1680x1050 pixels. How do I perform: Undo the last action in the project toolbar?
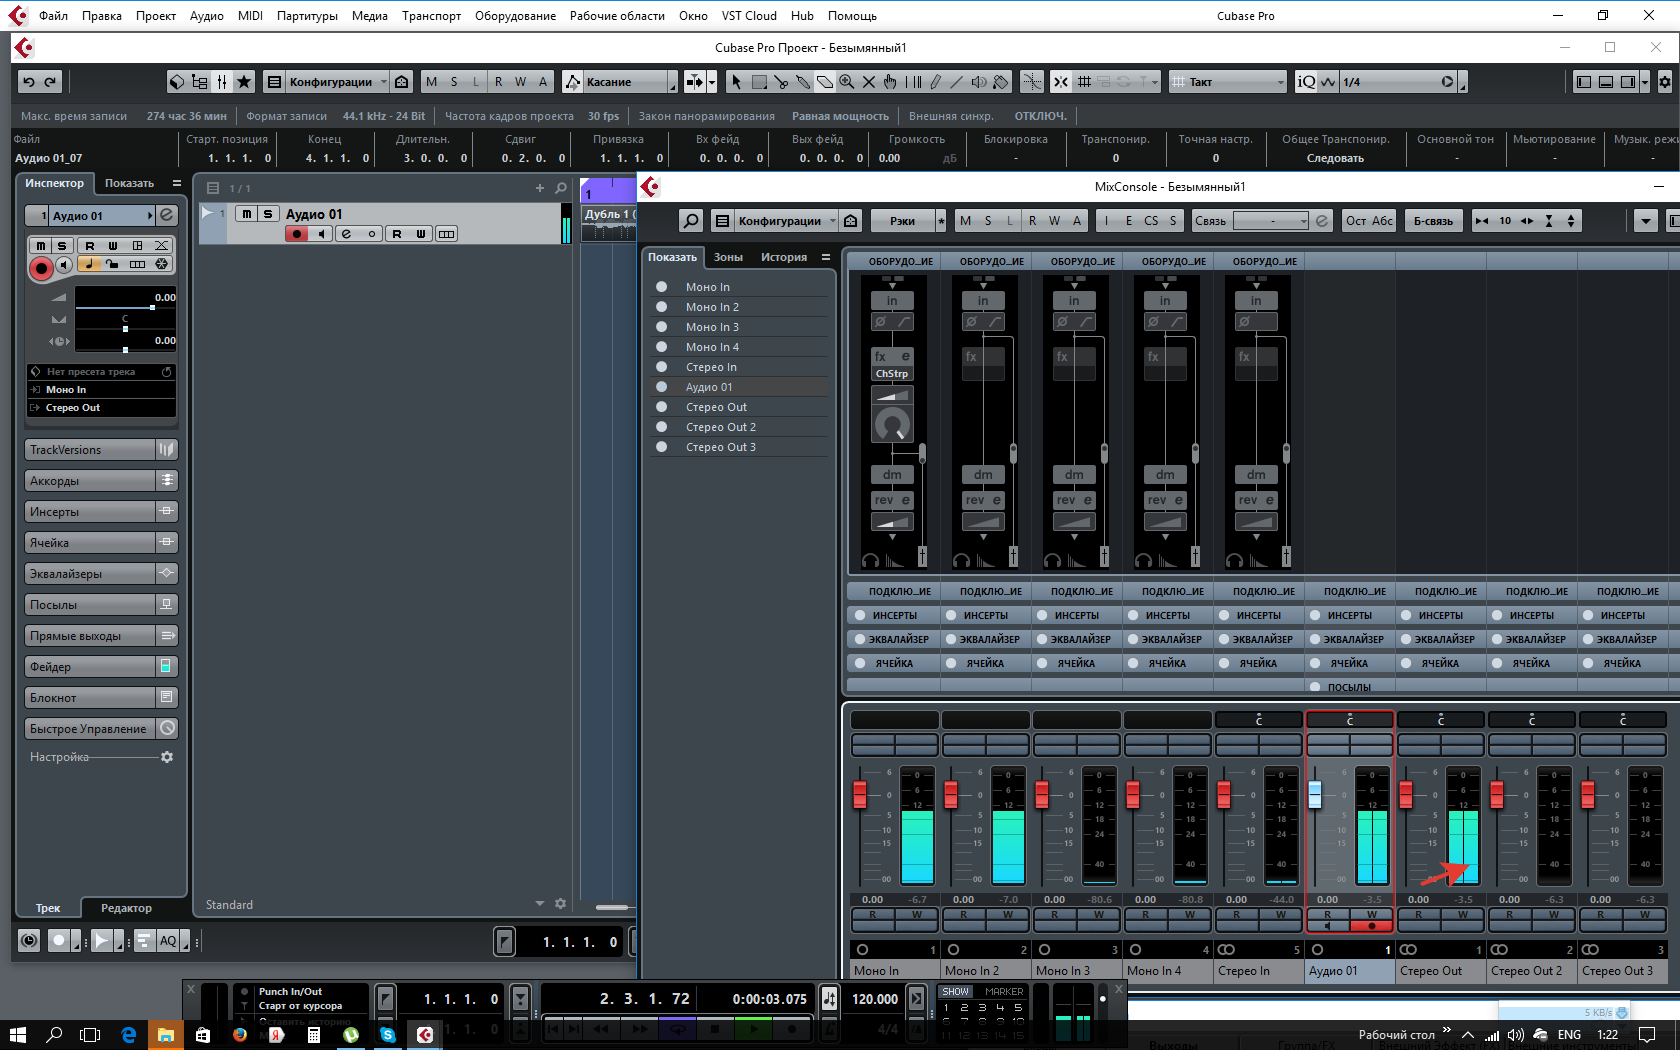pos(29,82)
